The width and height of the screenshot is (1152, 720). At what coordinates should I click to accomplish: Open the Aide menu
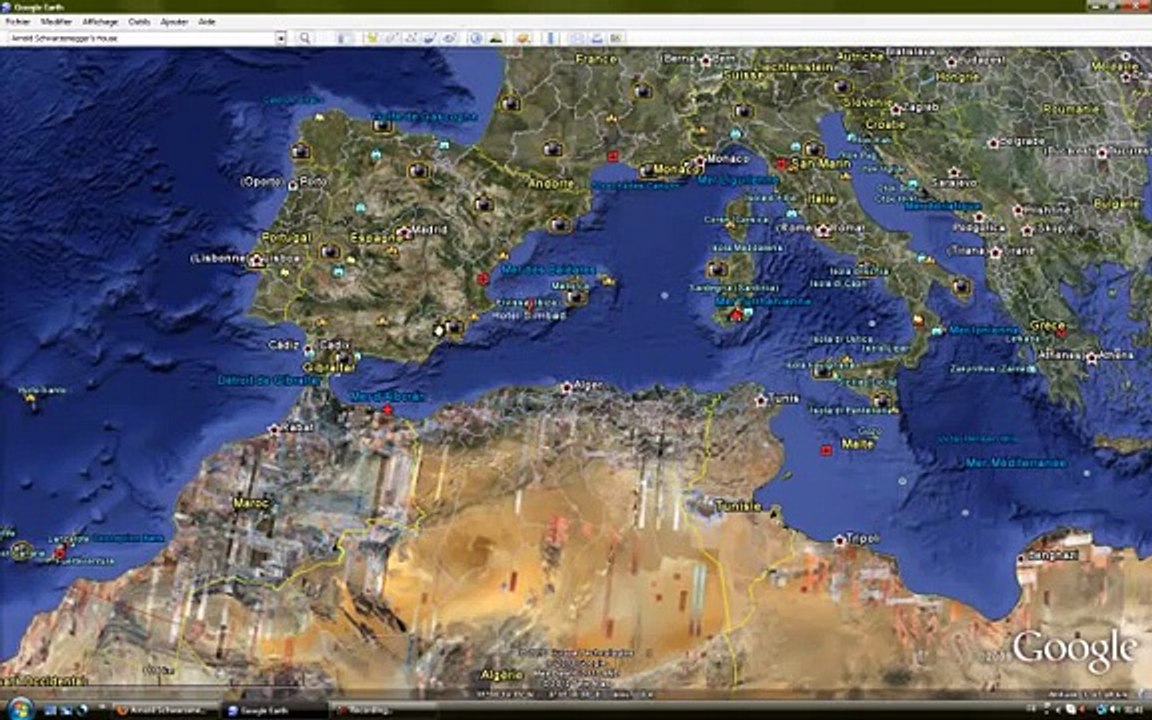coord(207,22)
